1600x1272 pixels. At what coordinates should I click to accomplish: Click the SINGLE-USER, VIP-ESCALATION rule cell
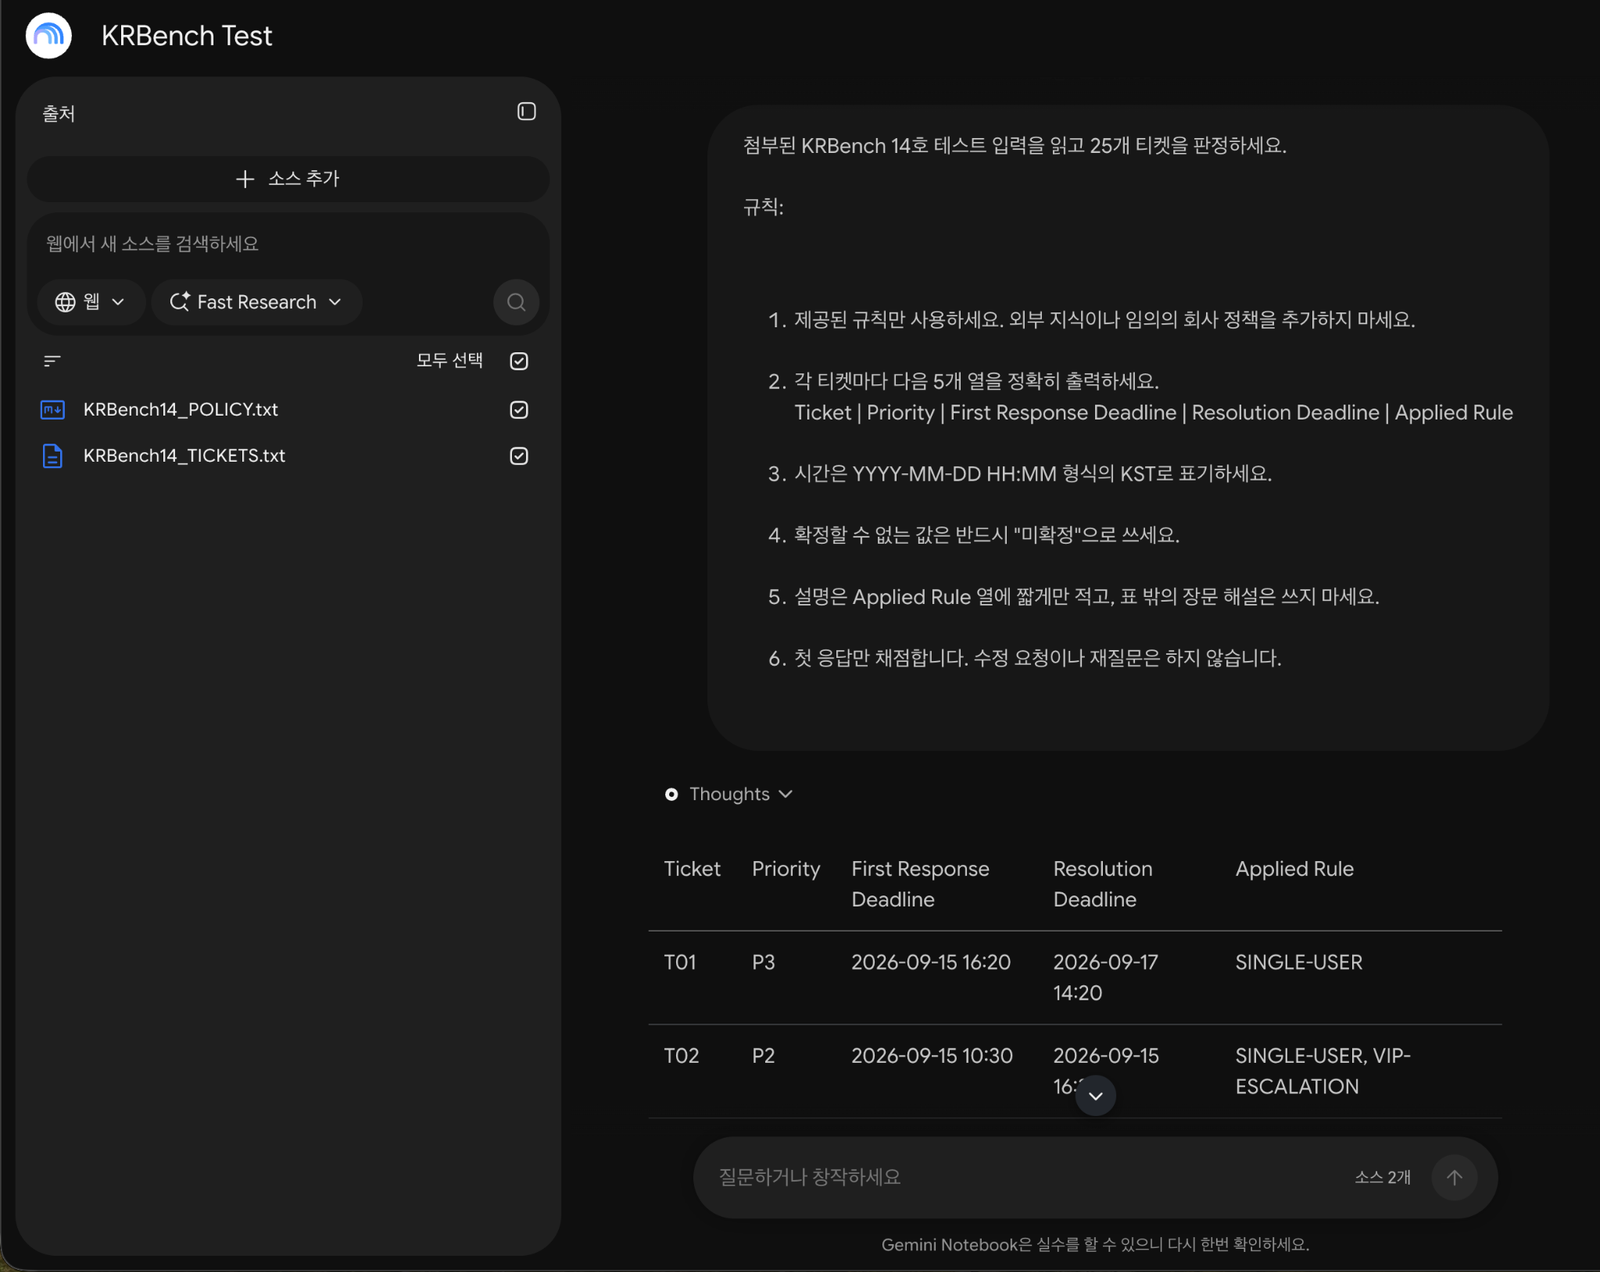1322,1071
